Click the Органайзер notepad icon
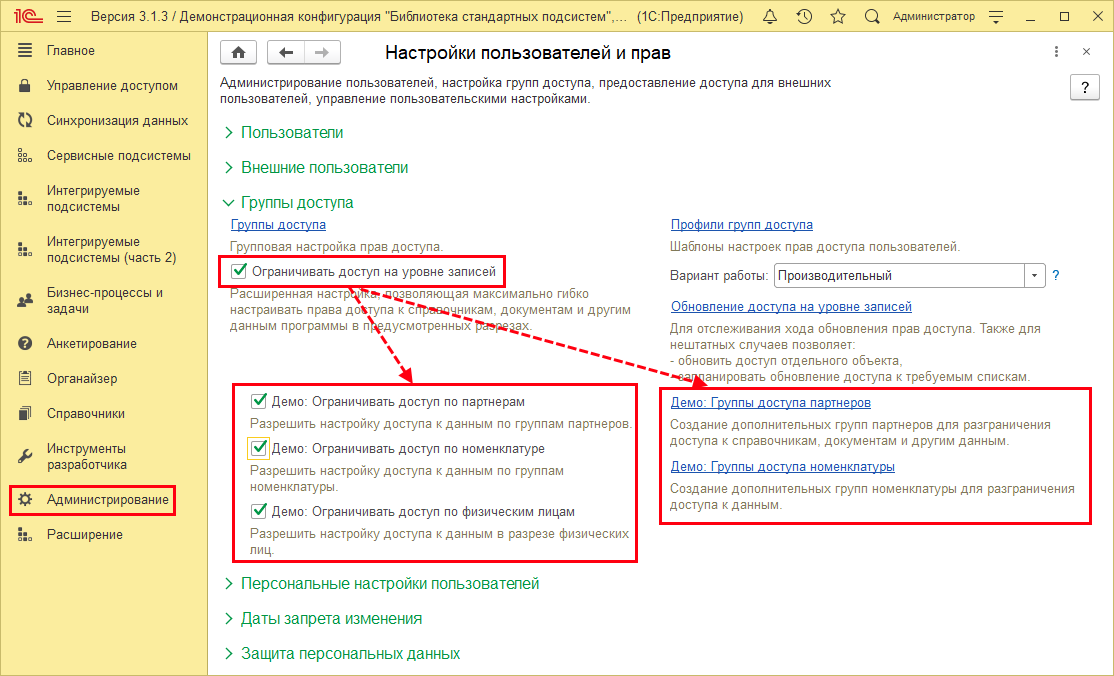The width and height of the screenshot is (1114, 676). (25, 378)
